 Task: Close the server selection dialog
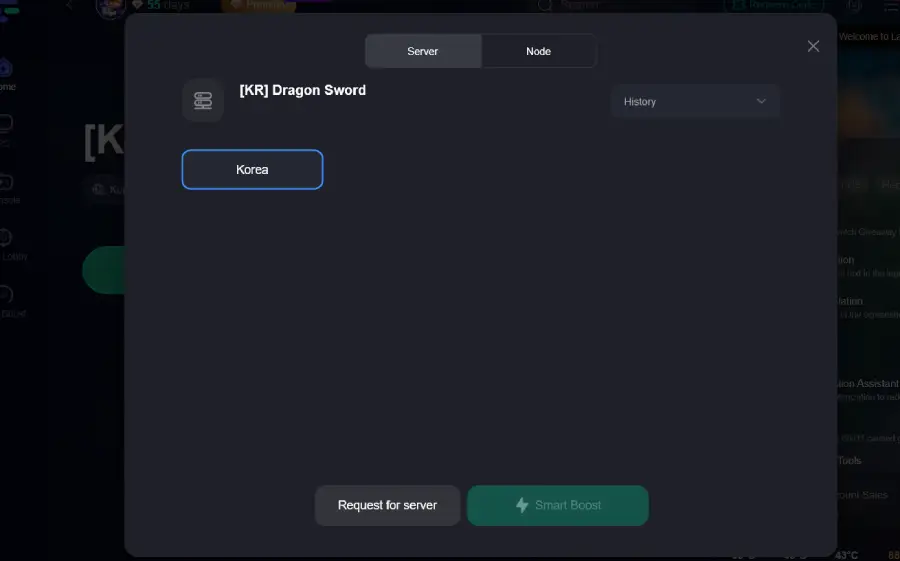[813, 46]
